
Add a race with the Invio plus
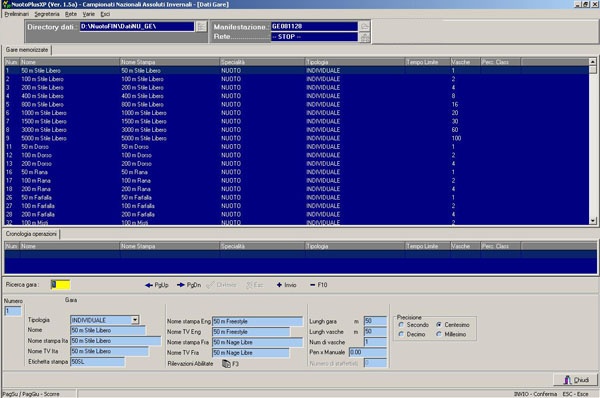coord(287,285)
